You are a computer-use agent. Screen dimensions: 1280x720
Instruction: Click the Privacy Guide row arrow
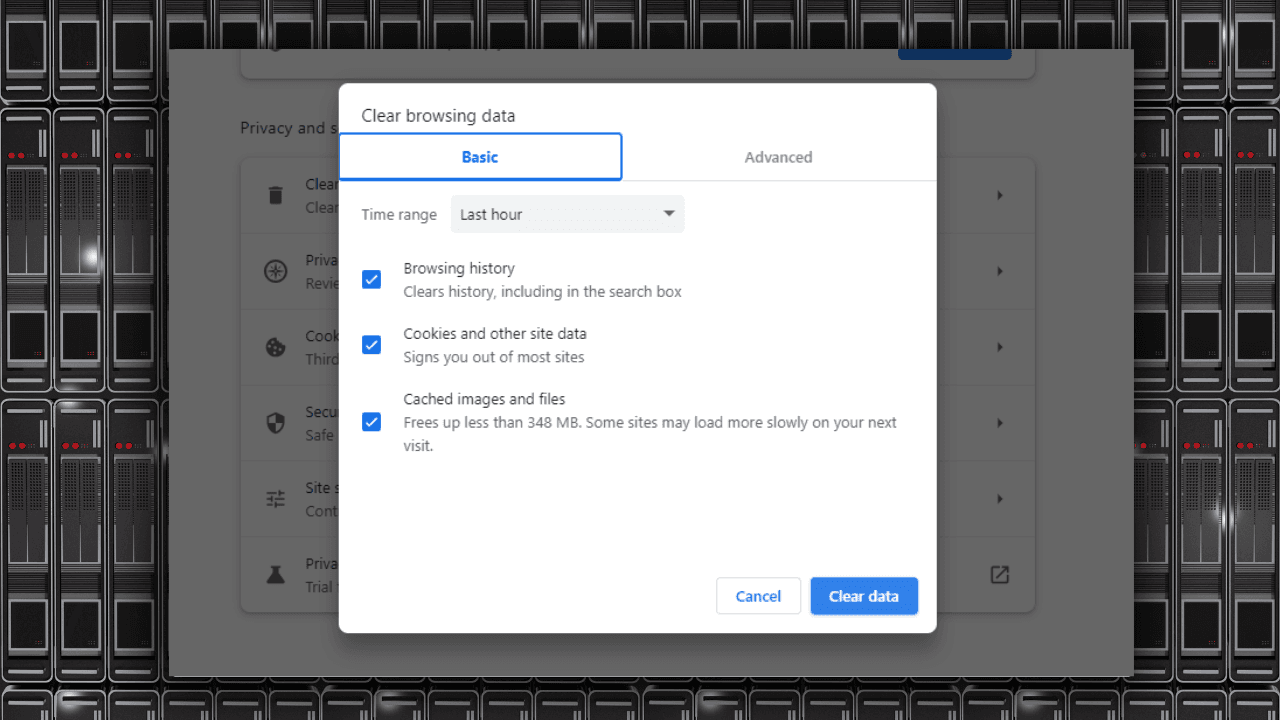[1000, 271]
